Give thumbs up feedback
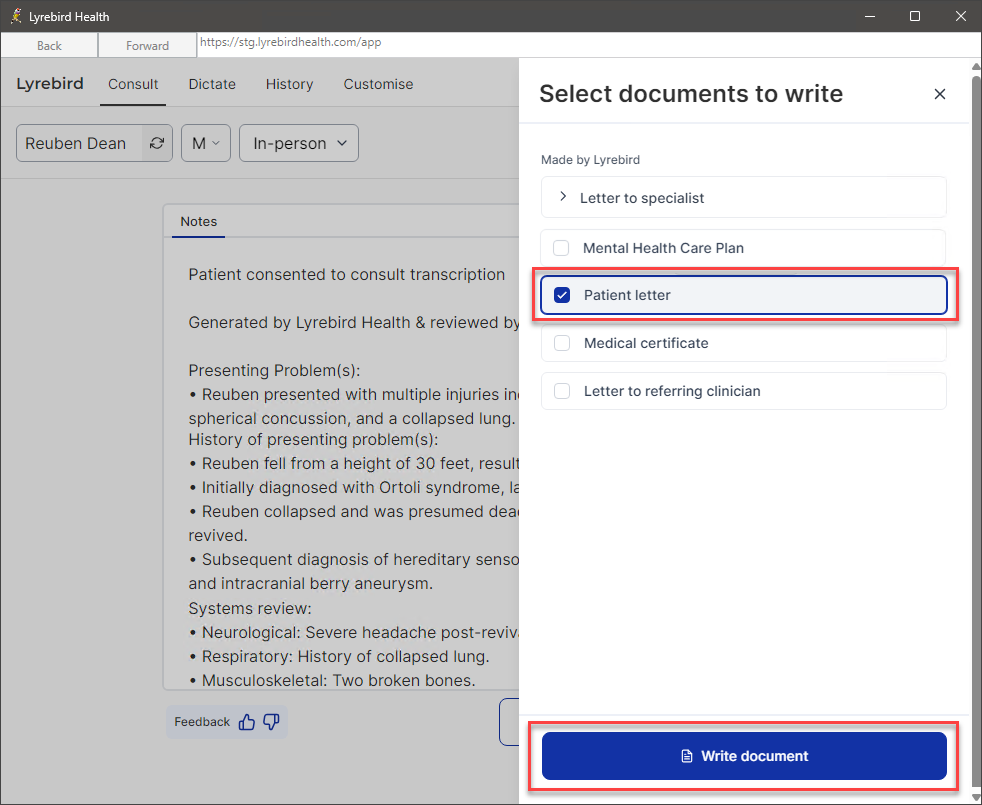 [247, 722]
